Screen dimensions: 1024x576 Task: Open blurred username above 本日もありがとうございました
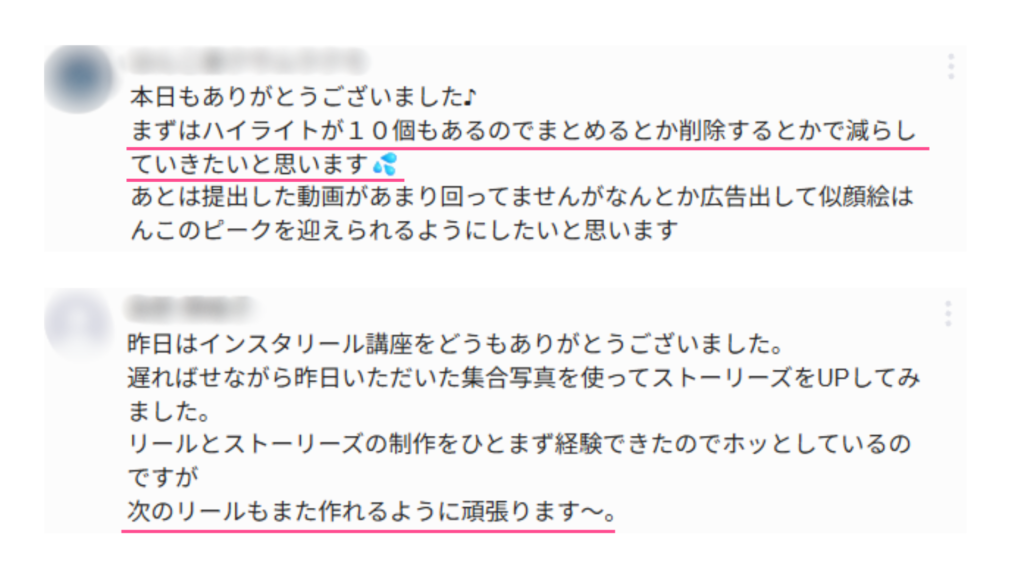click(x=248, y=61)
